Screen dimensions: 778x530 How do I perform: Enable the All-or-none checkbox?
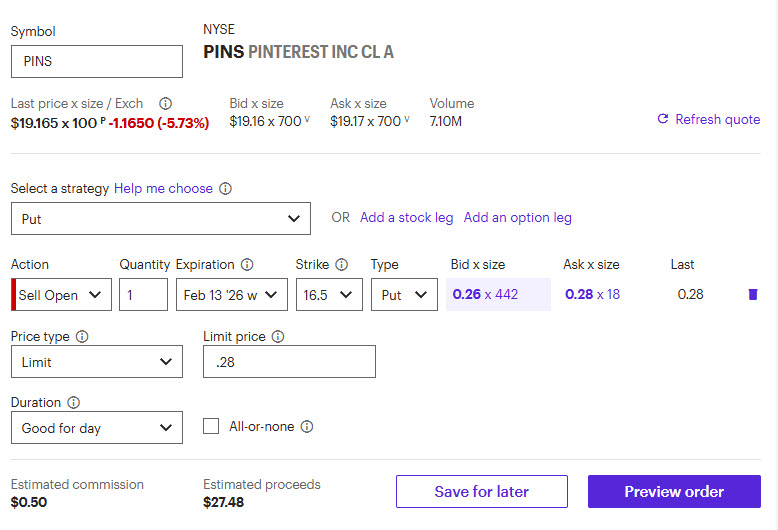click(x=211, y=426)
